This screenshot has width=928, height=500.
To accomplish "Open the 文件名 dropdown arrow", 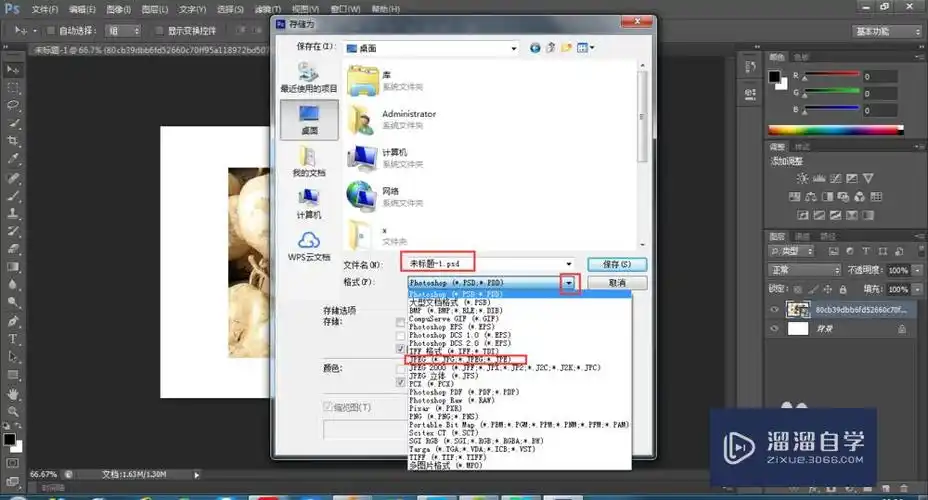I will (x=568, y=264).
